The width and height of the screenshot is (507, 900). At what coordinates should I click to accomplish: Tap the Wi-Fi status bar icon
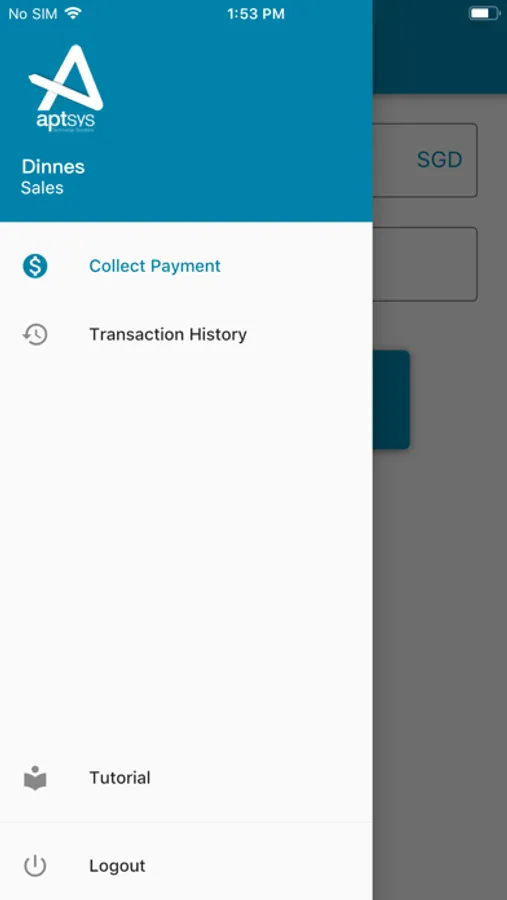click(x=73, y=14)
